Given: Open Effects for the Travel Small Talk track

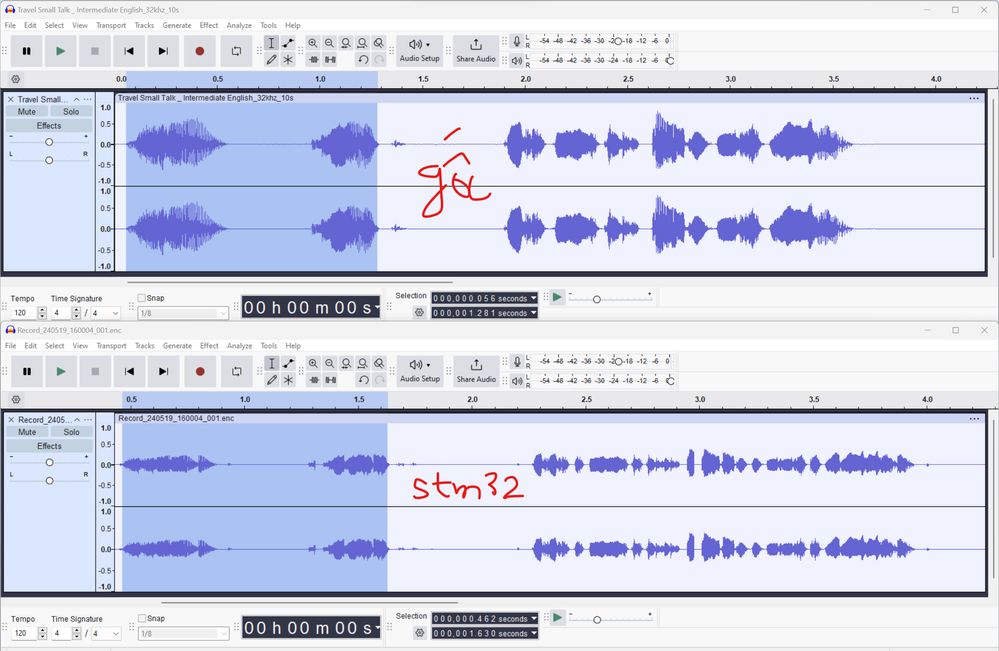Looking at the screenshot, I should [49, 125].
